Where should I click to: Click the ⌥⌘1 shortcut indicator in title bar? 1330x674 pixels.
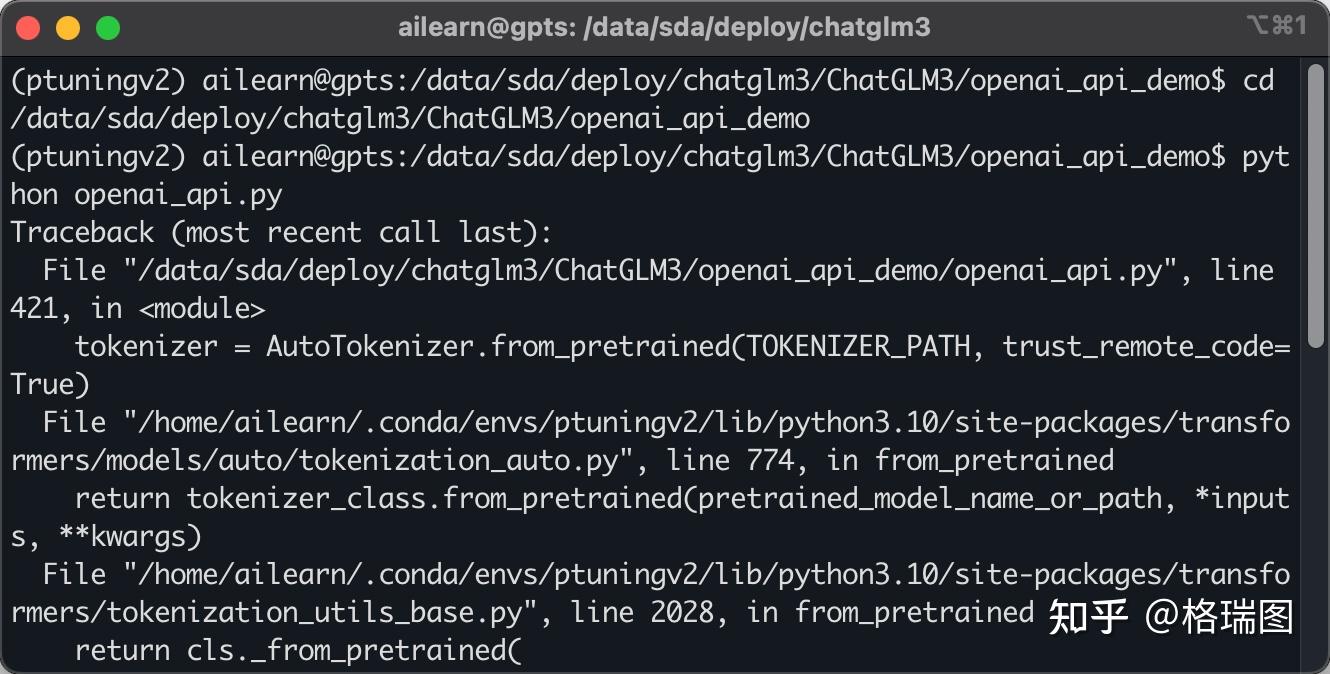[x=1277, y=27]
